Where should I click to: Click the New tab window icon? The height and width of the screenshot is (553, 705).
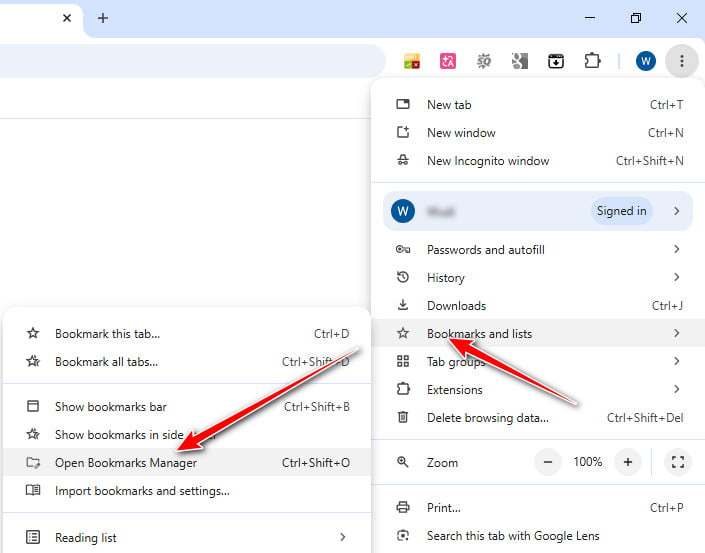pos(403,104)
